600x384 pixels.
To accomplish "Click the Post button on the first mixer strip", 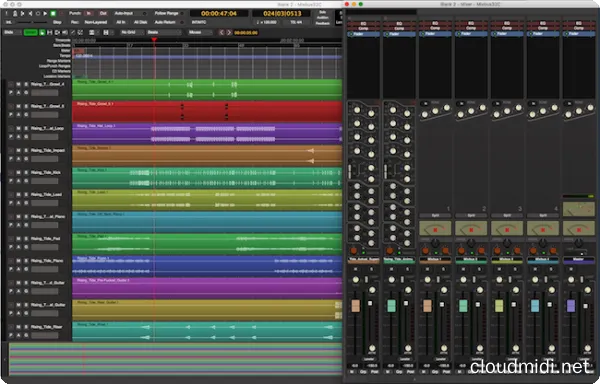I will coord(375,372).
